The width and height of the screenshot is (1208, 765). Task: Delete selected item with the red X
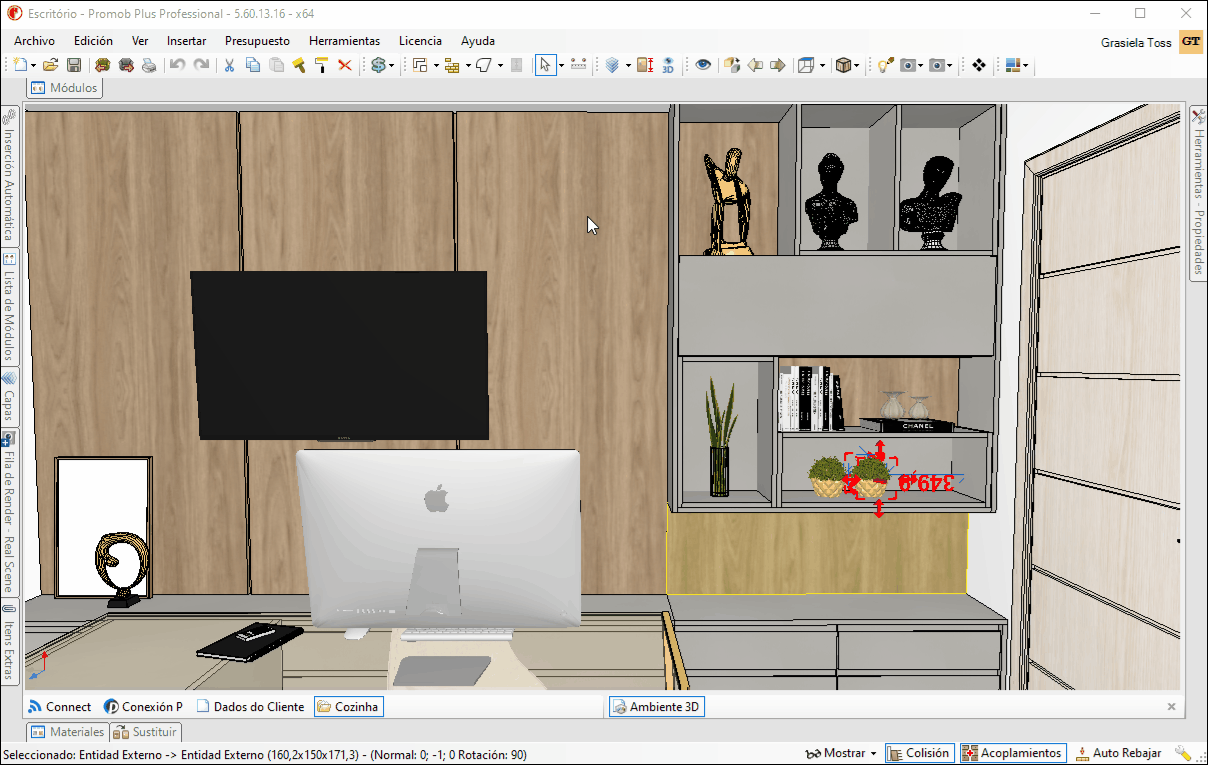point(345,65)
